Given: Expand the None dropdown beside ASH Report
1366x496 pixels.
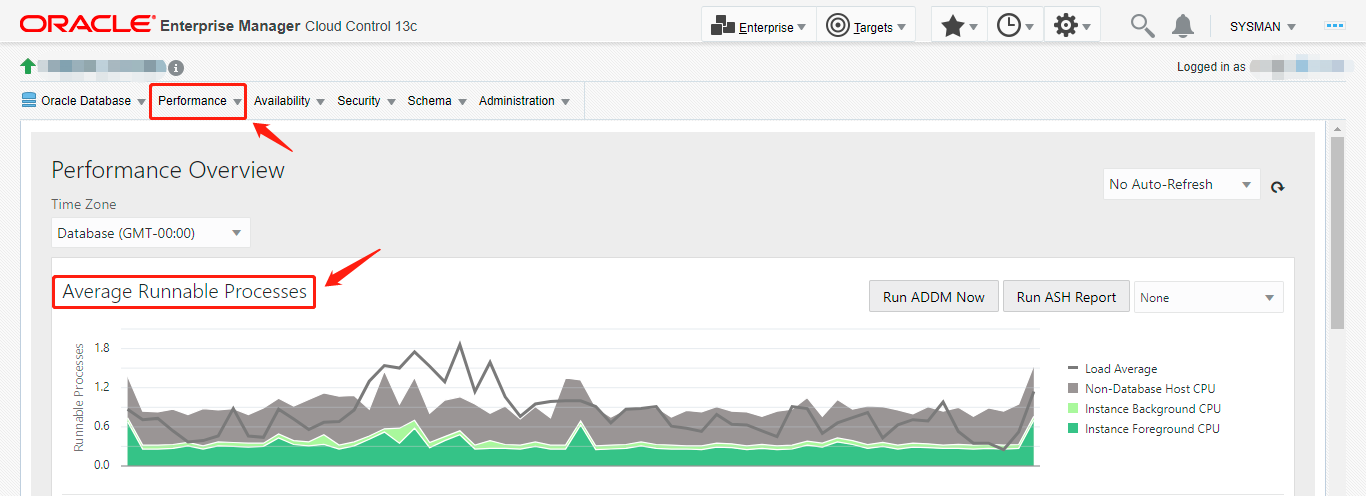Looking at the screenshot, I should click(x=1208, y=297).
